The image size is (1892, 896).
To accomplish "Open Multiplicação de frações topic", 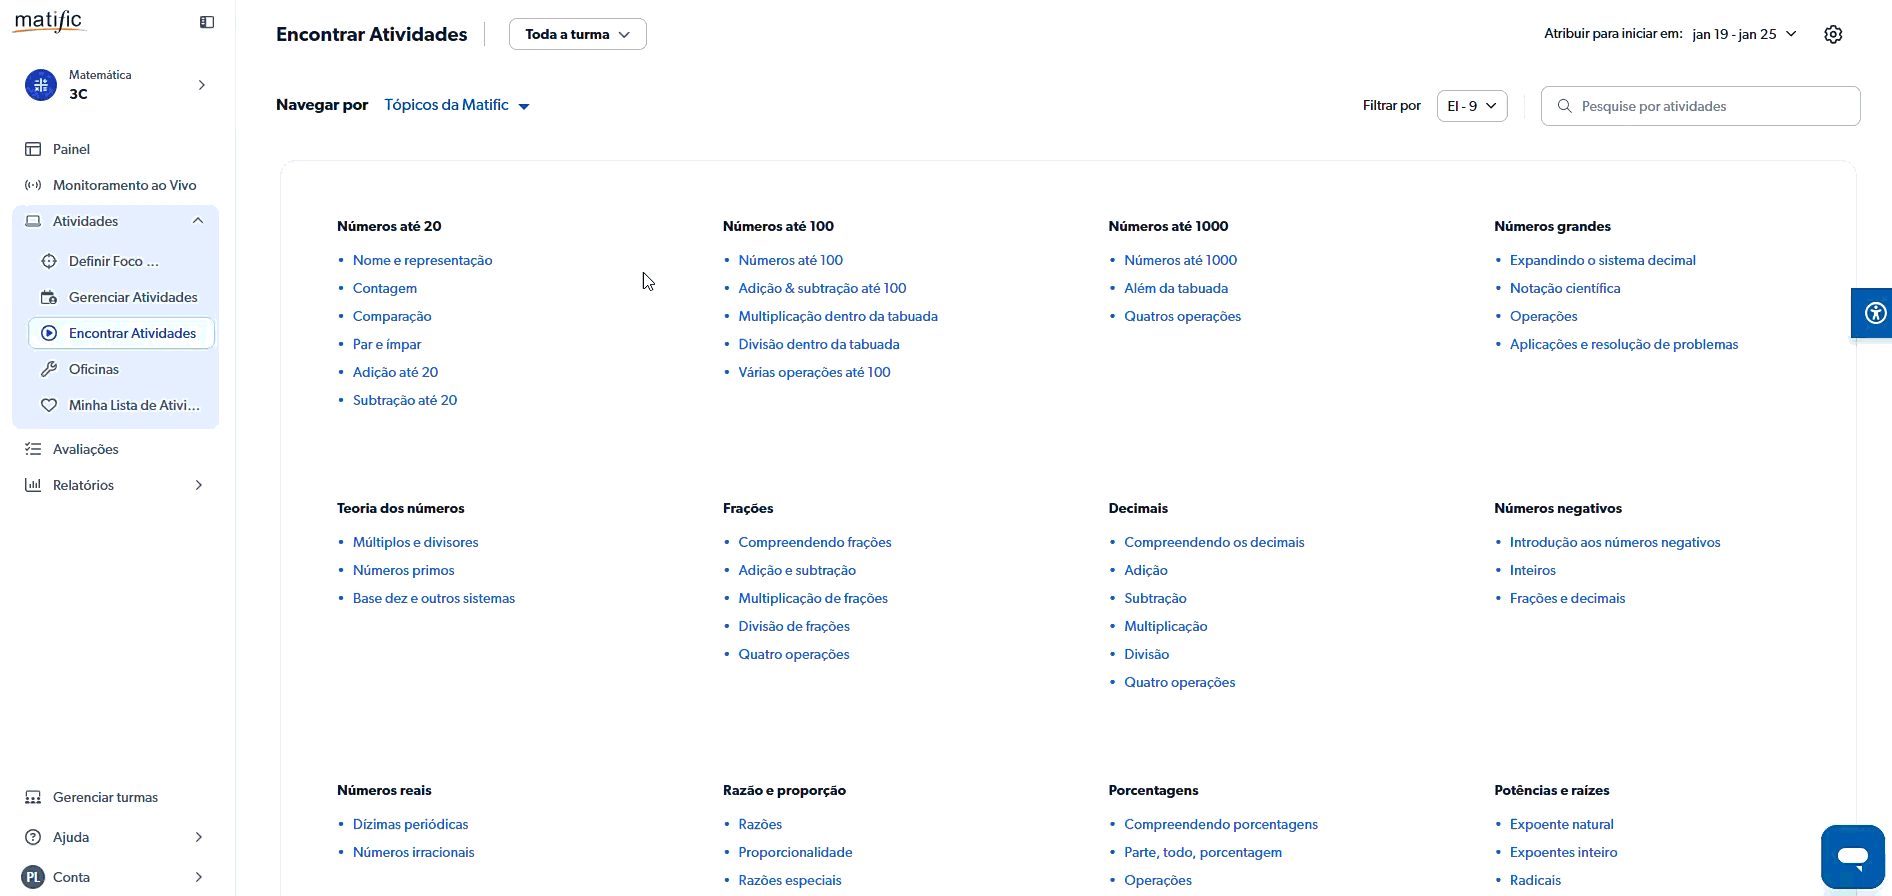I will (812, 598).
